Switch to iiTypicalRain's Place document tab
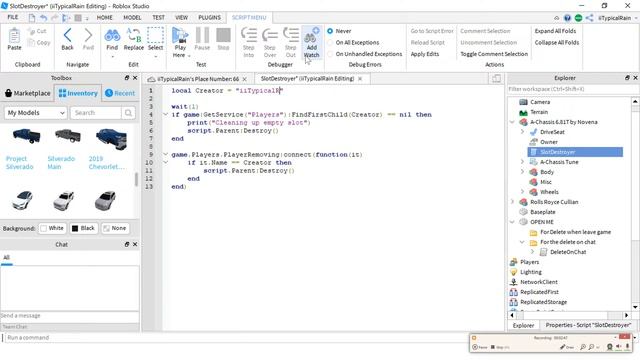The height and width of the screenshot is (360, 640). pyautogui.click(x=198, y=79)
